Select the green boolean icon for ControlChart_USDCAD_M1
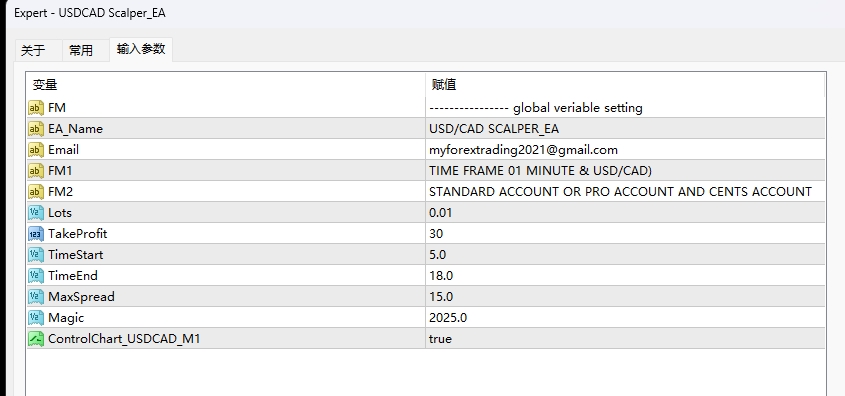 click(x=36, y=339)
